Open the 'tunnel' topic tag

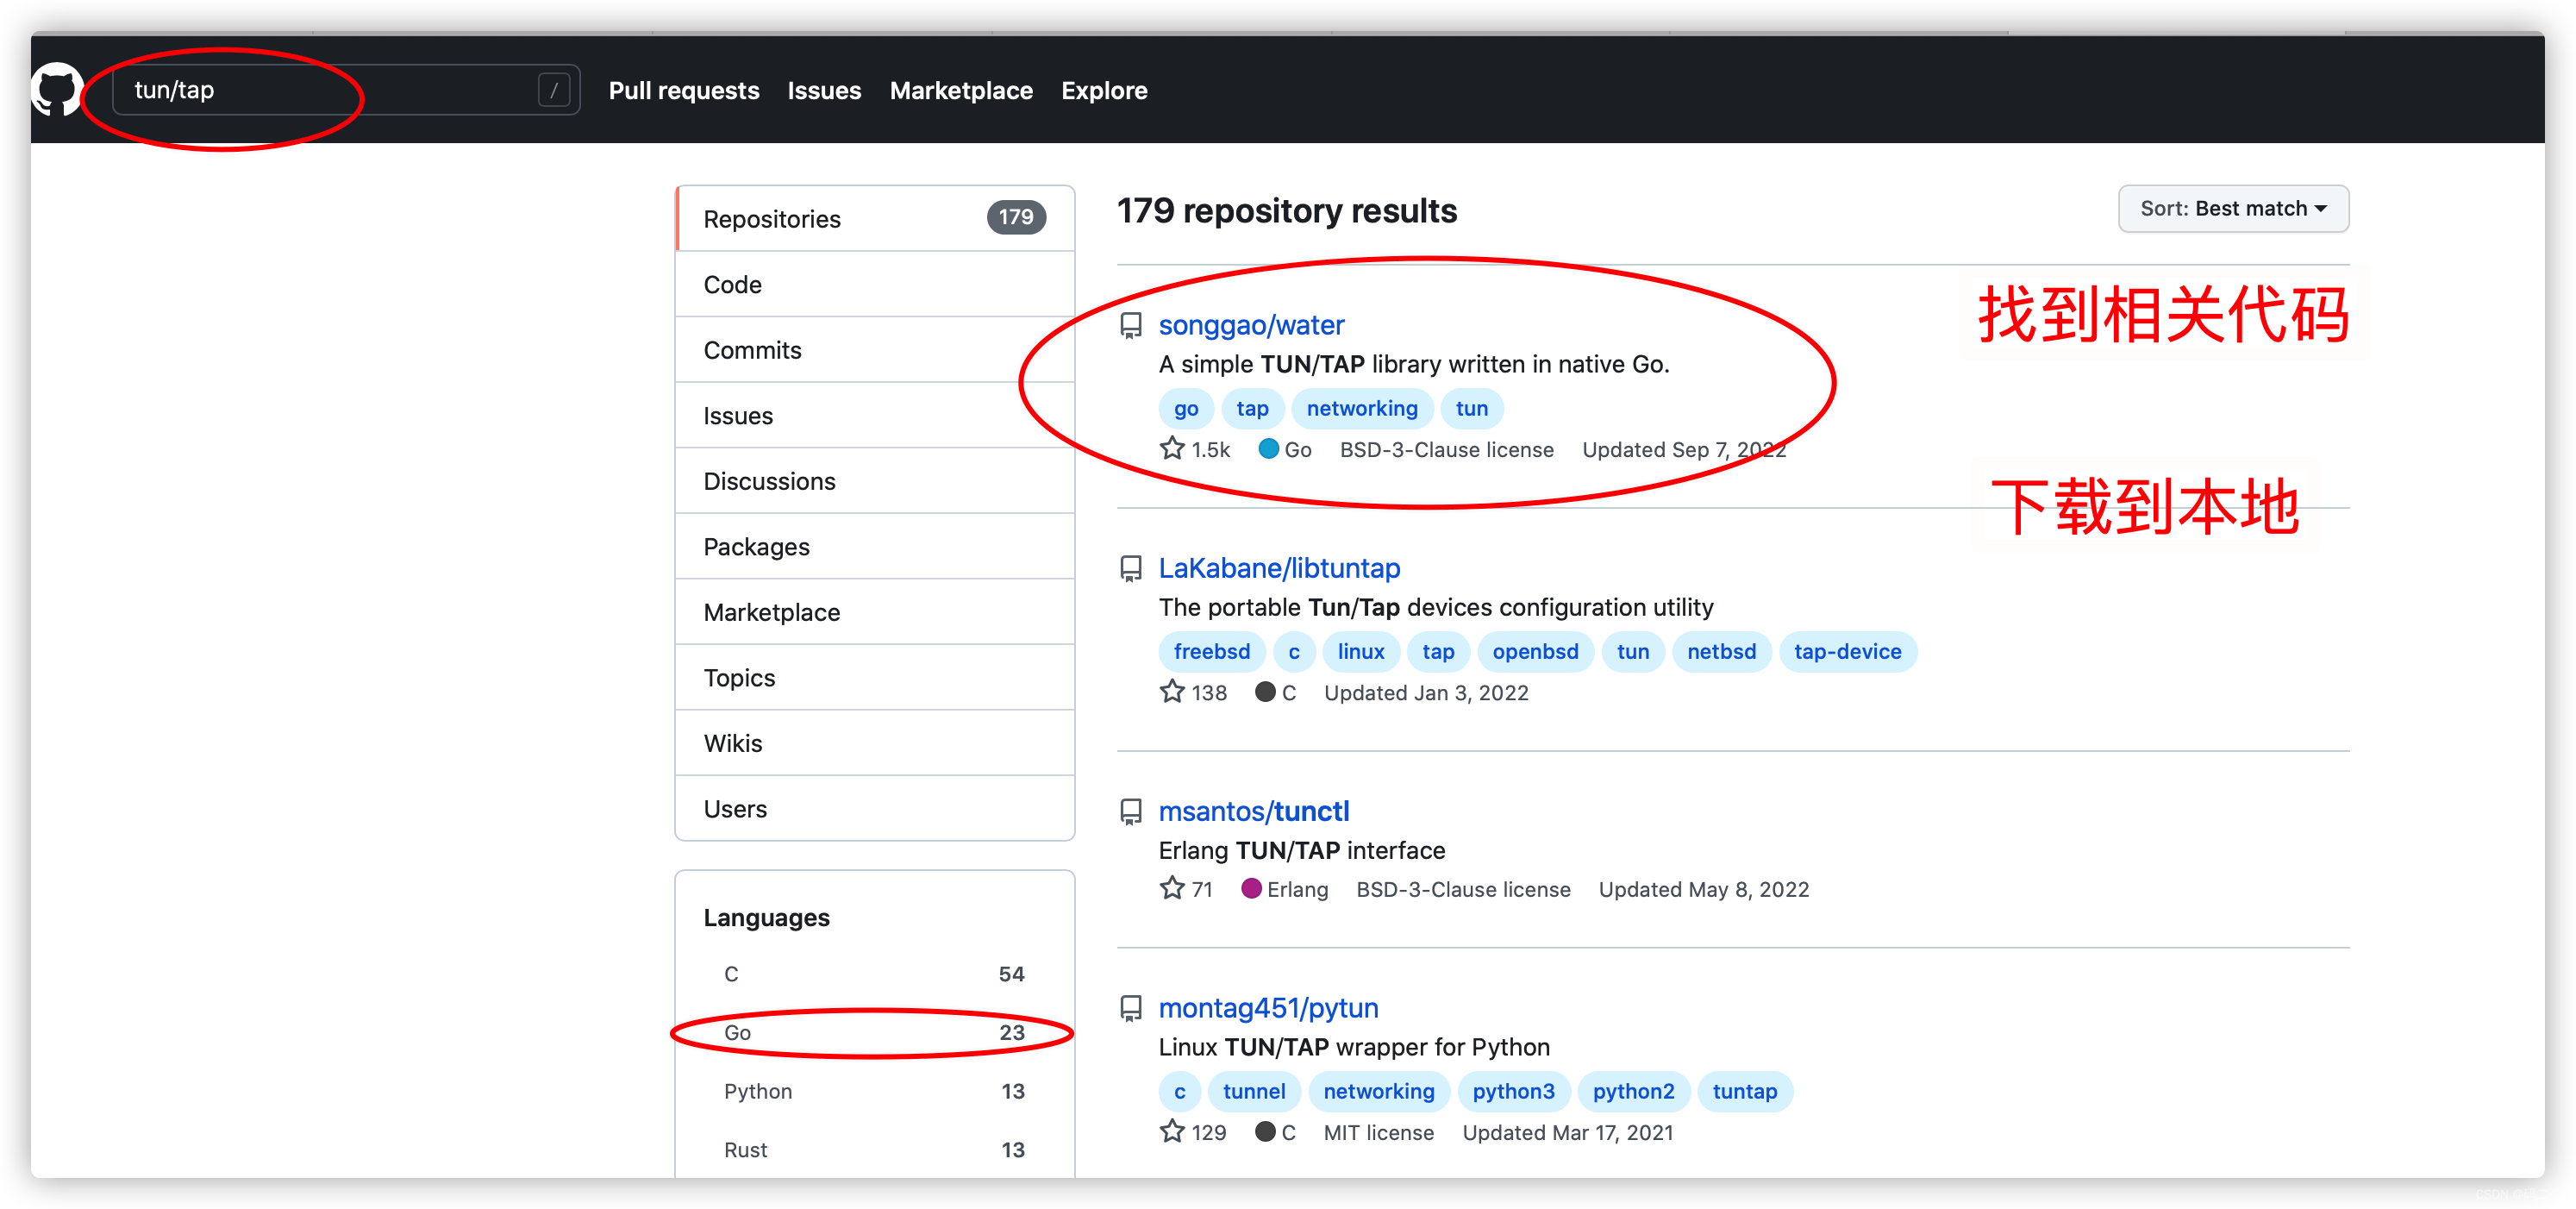[x=1254, y=1091]
